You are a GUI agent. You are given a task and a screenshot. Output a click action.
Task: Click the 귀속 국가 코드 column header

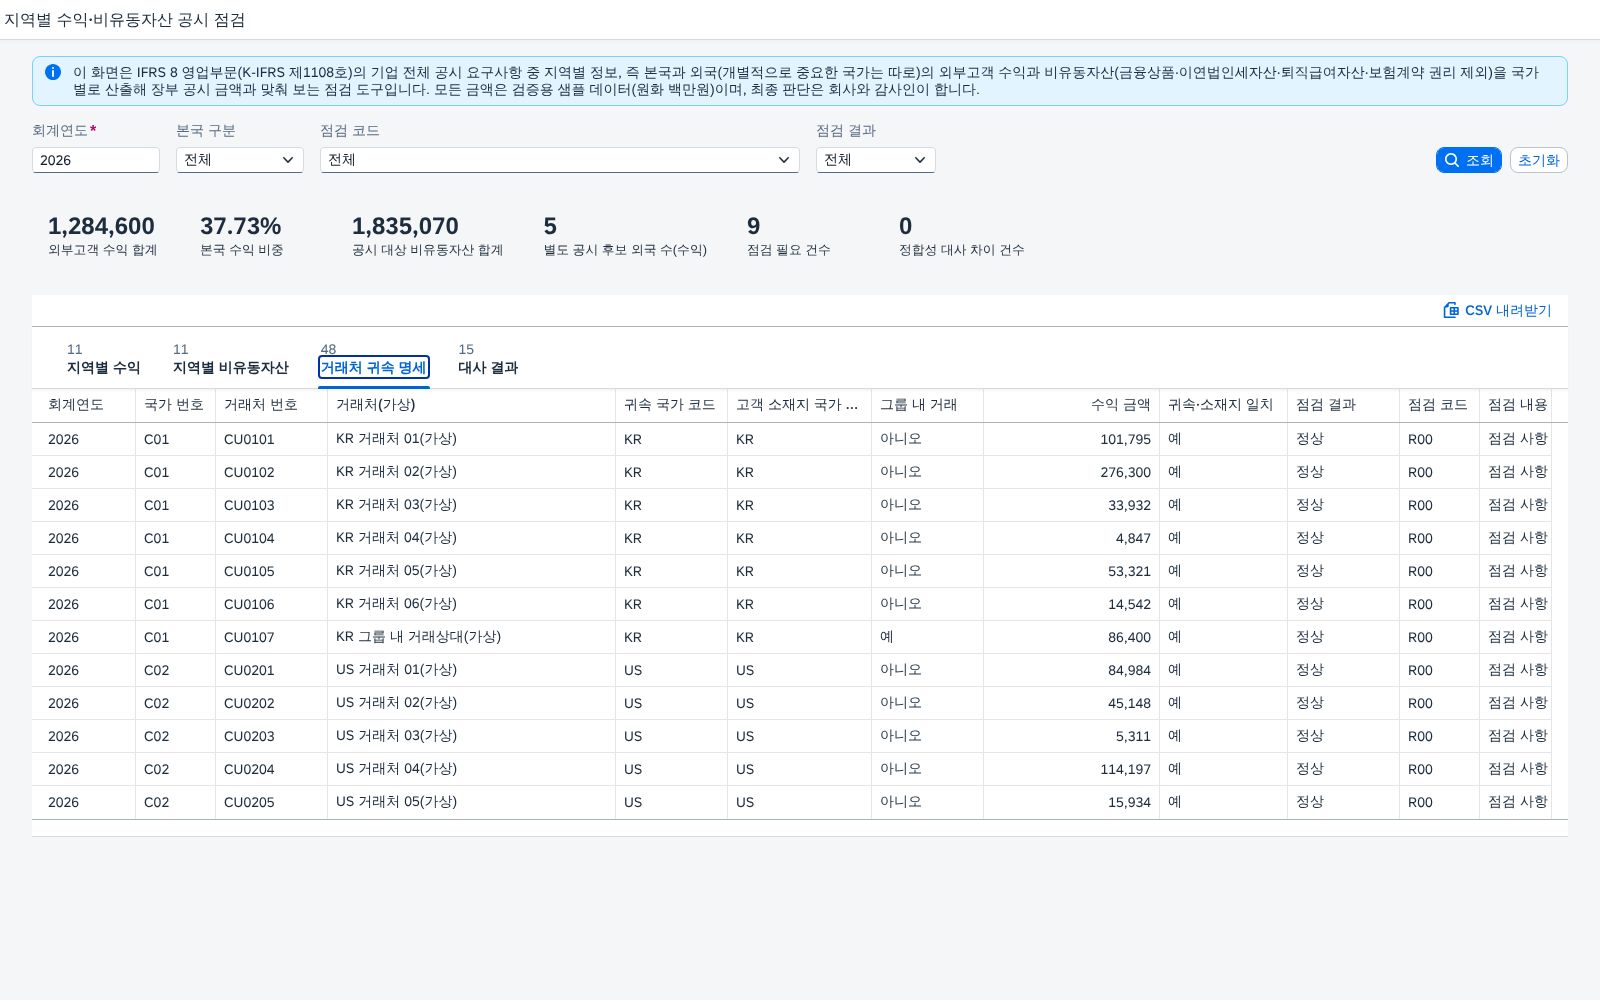671,405
